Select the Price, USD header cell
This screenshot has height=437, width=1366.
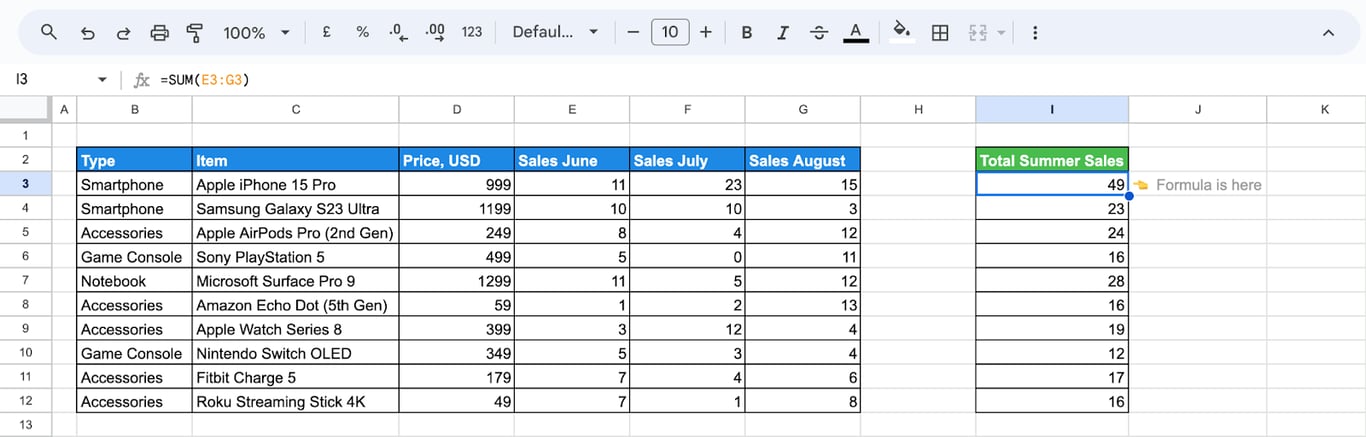[457, 160]
